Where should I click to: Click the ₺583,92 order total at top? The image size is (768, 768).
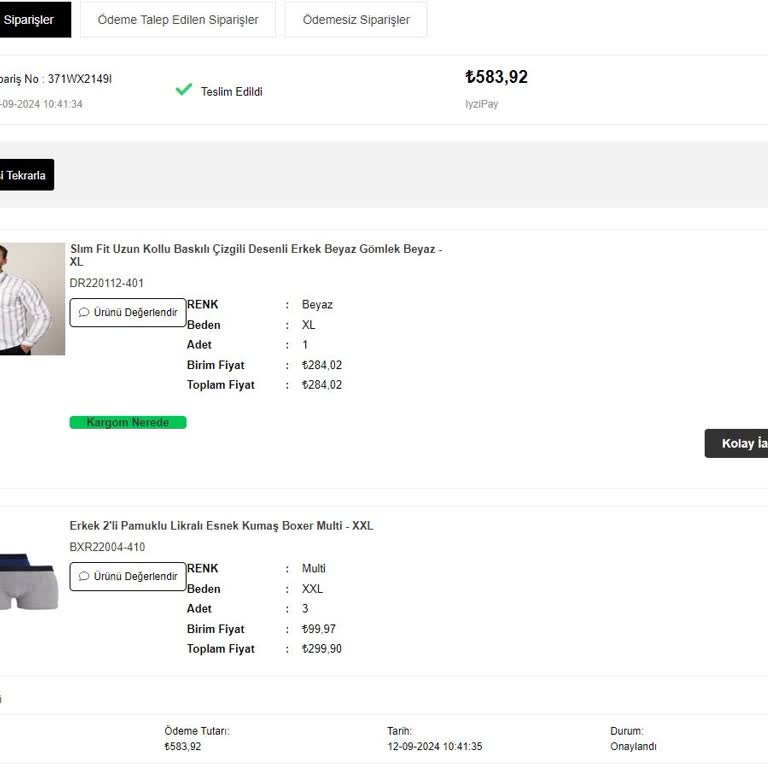(496, 77)
